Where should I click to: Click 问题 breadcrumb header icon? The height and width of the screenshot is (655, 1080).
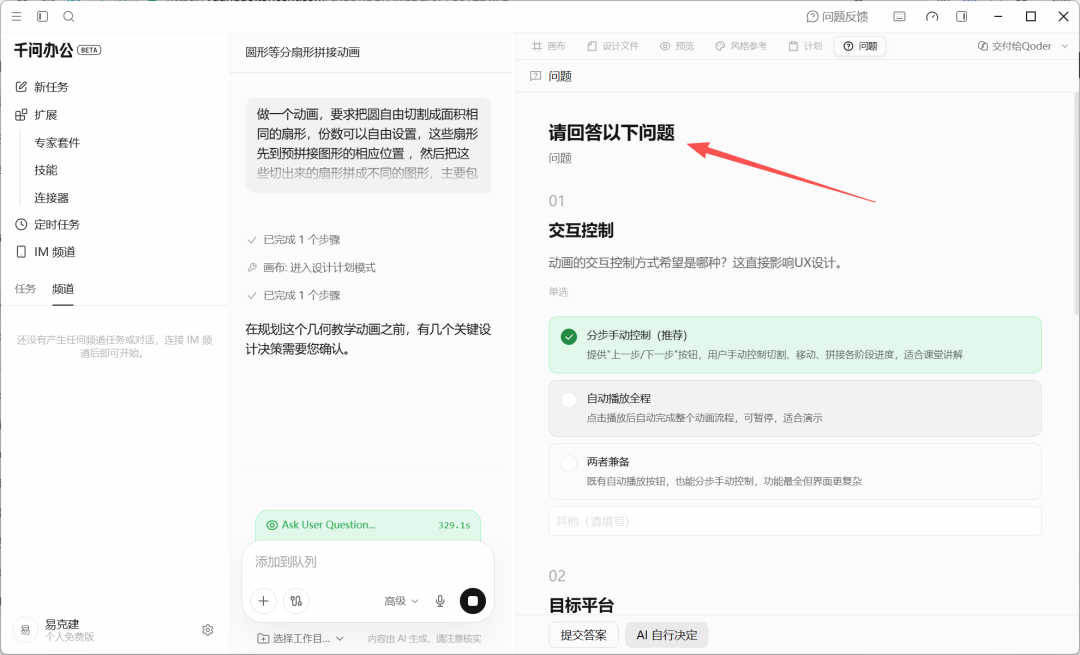[535, 76]
